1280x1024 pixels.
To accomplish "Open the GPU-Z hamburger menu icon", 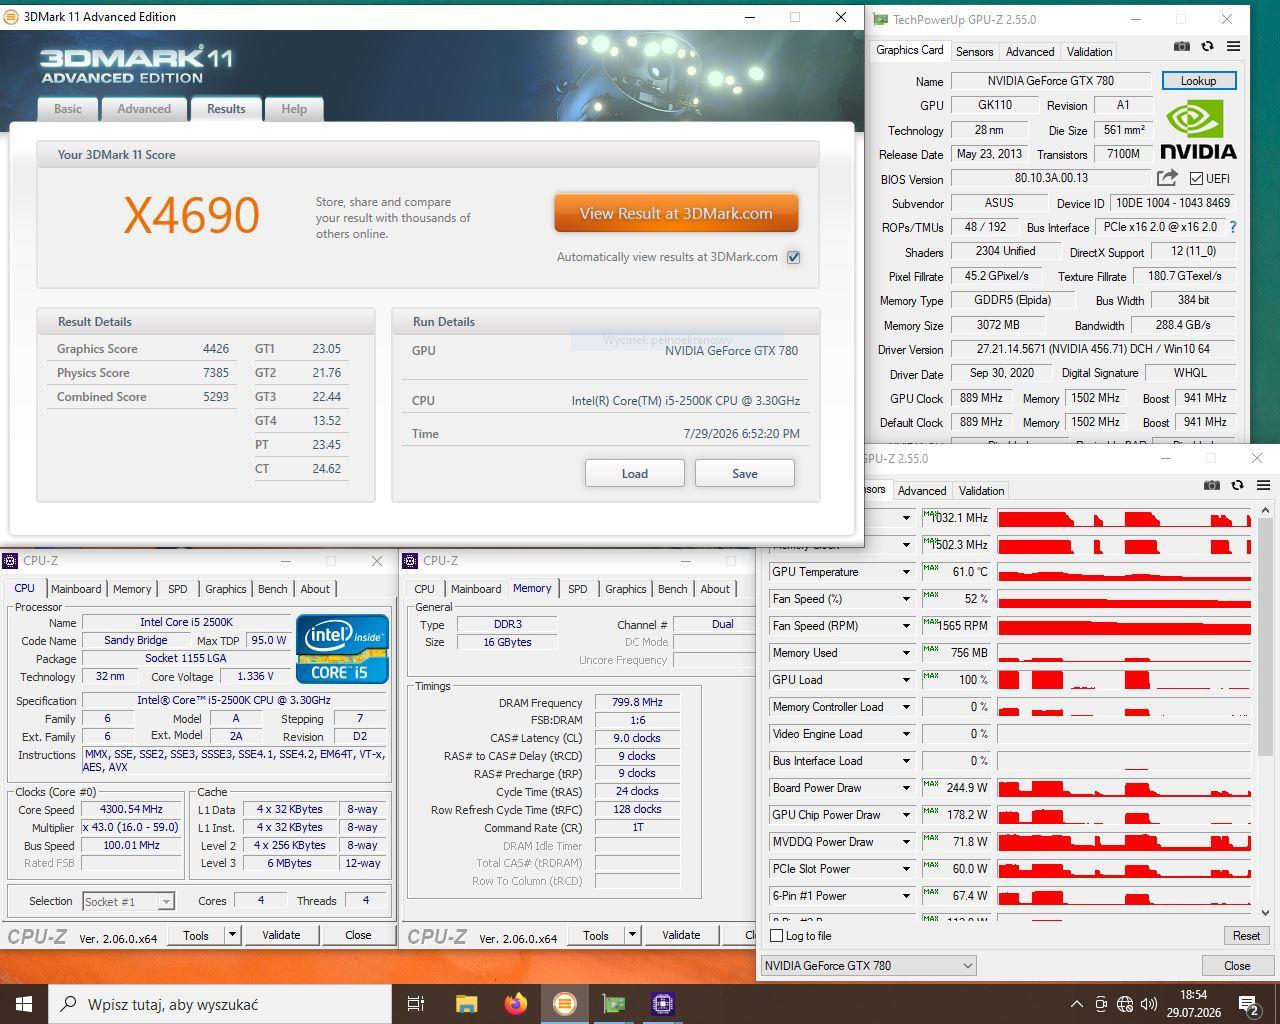I will tap(1233, 46).
